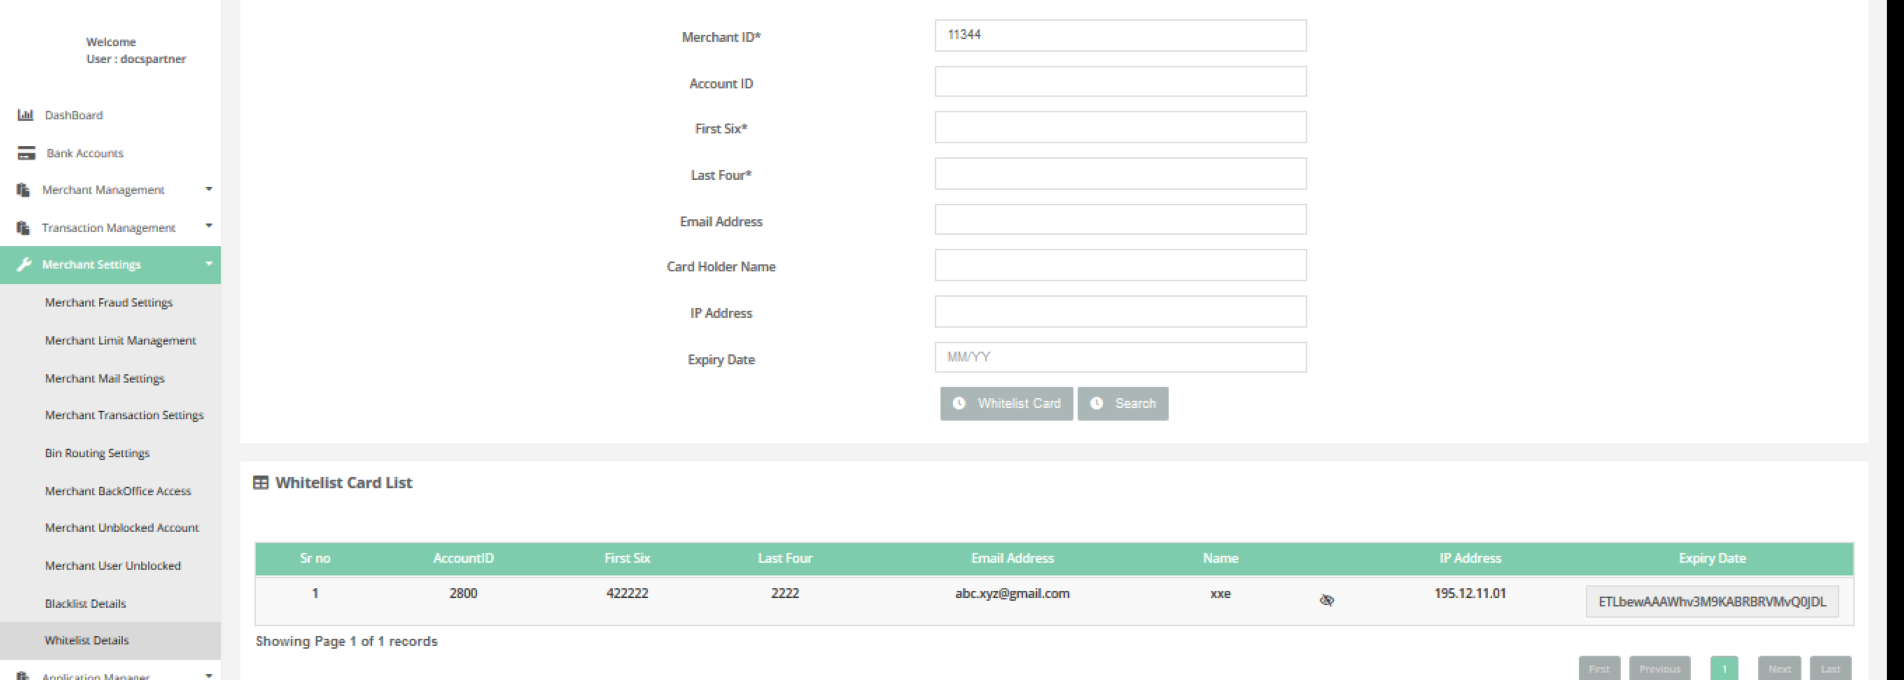The image size is (1904, 680).
Task: Open Blacklist Details menu item
Action: [85, 604]
